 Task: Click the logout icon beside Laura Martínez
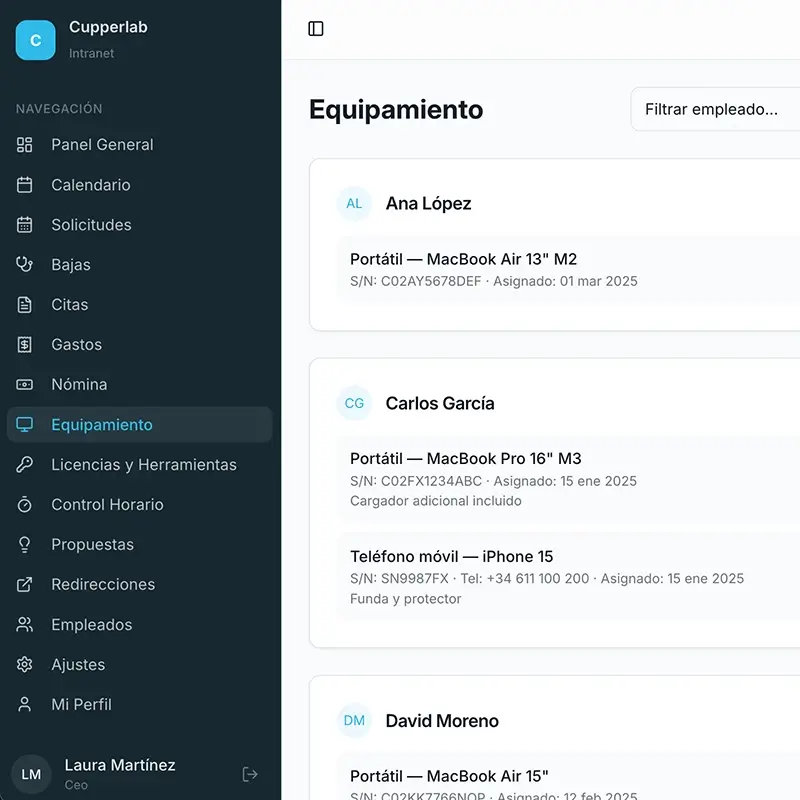(x=250, y=774)
